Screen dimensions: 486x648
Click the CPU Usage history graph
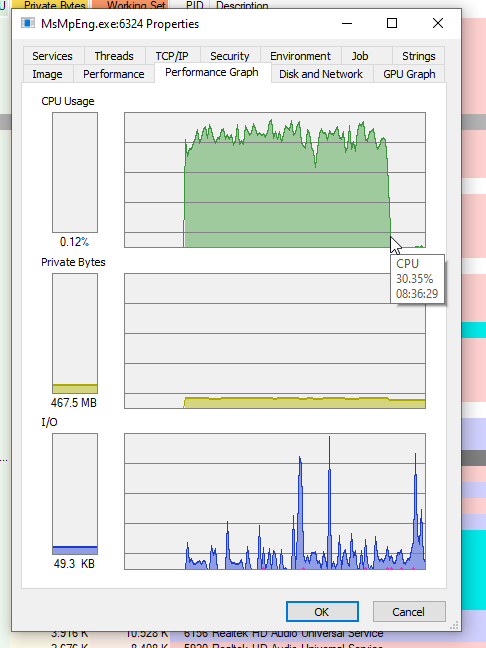[x=275, y=180]
